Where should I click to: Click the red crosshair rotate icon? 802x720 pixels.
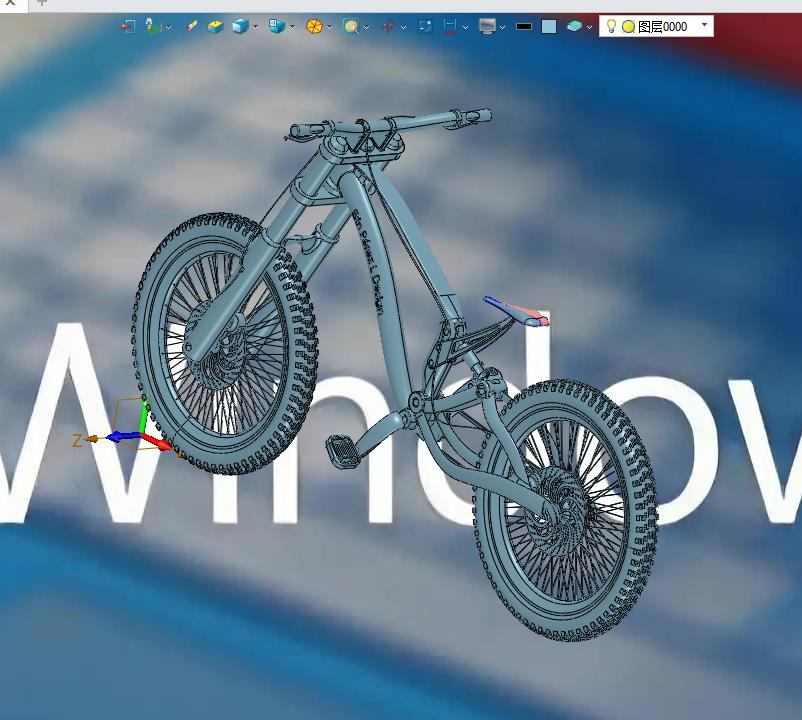[x=390, y=26]
